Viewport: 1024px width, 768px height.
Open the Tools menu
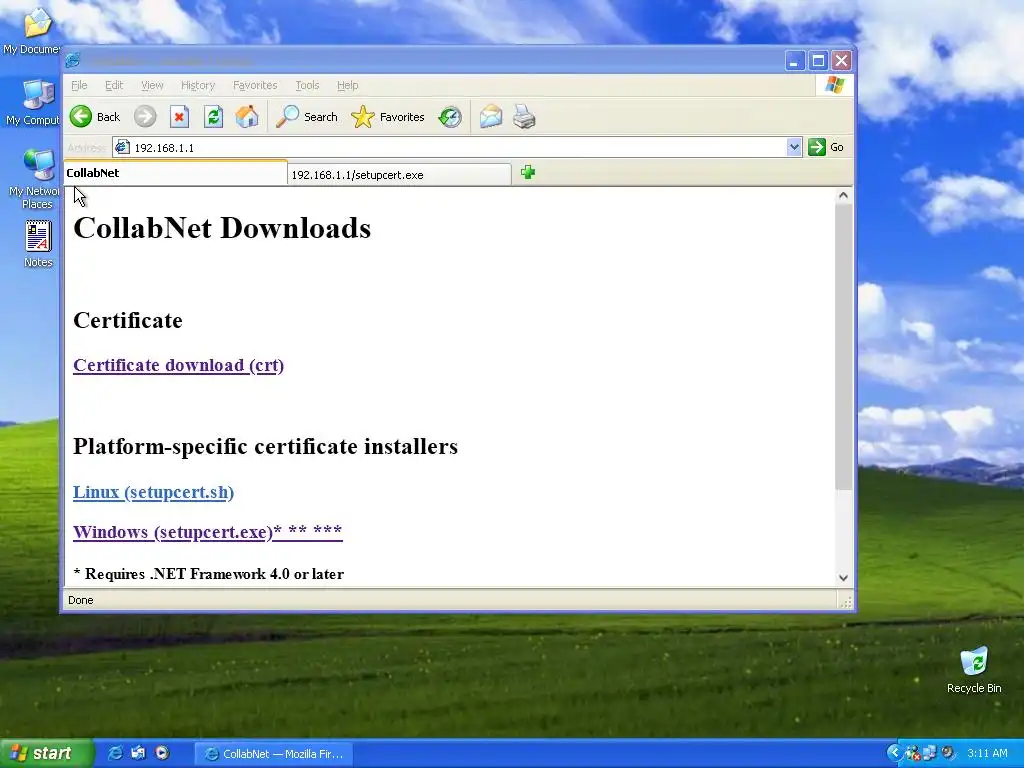click(307, 85)
